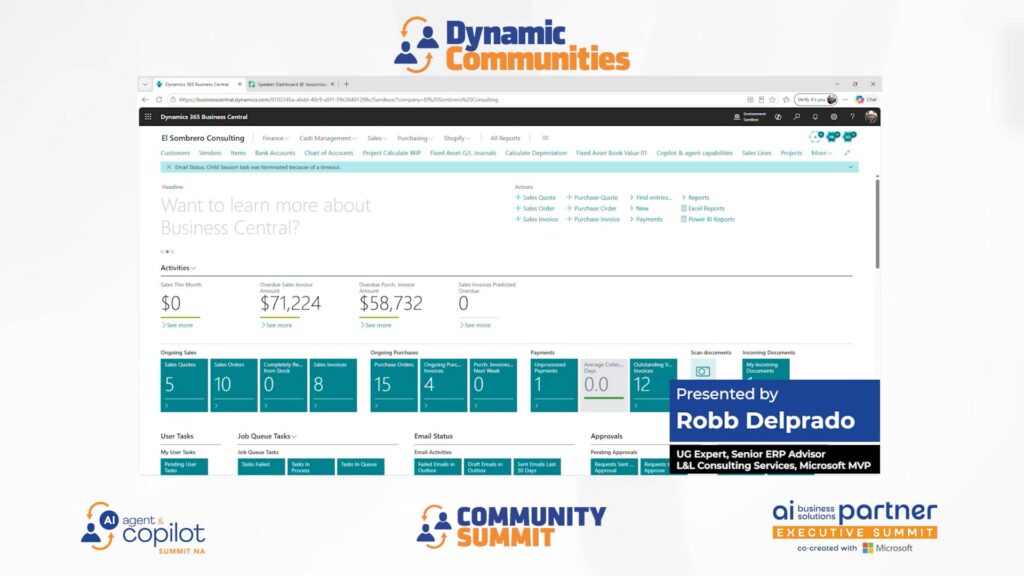Screen dimensions: 1024x576
Task: Open the Sales Orders tile showing 10
Action: coord(234,385)
